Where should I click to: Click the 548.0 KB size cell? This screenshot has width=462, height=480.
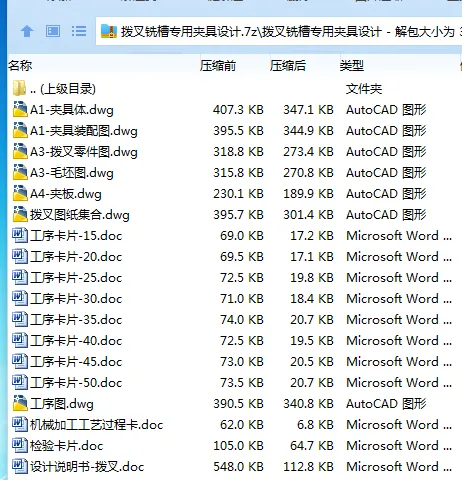238,467
